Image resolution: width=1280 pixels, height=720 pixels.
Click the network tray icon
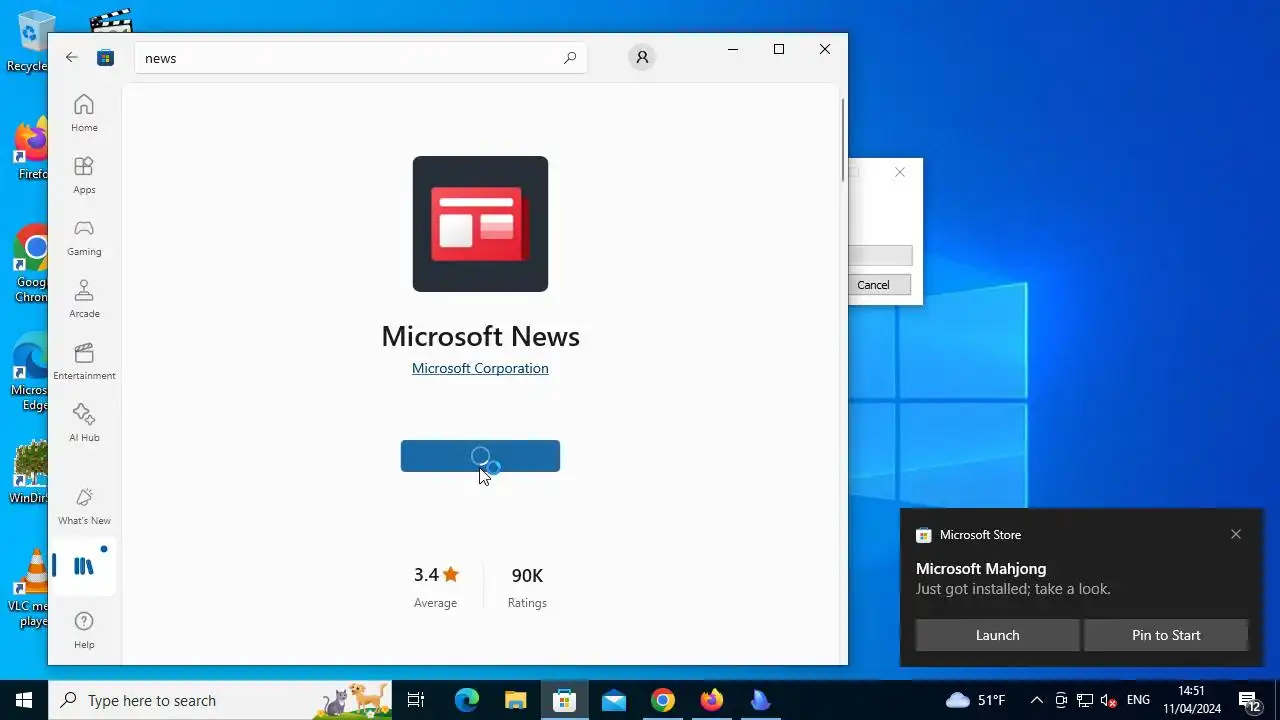tap(1085, 700)
